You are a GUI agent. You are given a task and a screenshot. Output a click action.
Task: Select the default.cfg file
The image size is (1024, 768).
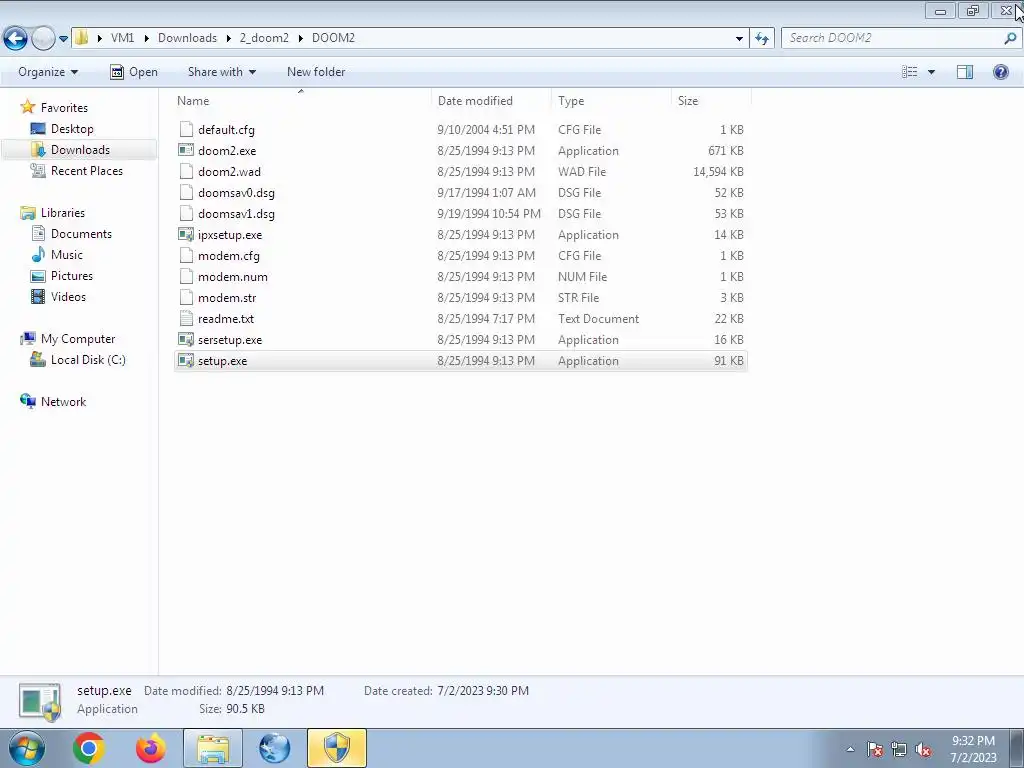[226, 130]
